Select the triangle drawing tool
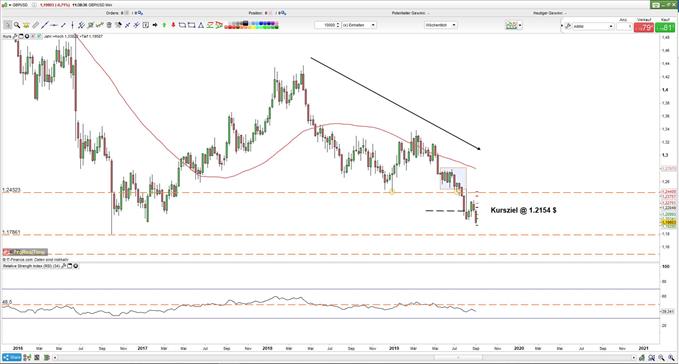Image resolution: width=679 pixels, height=364 pixels. coord(200,25)
